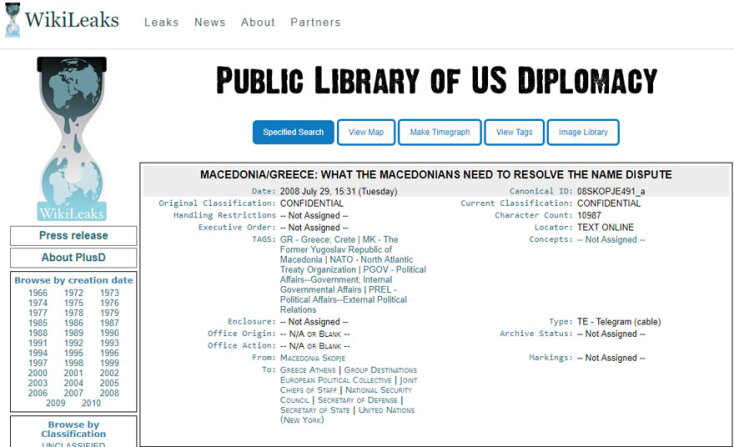
Task: Open the About menu item
Action: pyautogui.click(x=258, y=22)
